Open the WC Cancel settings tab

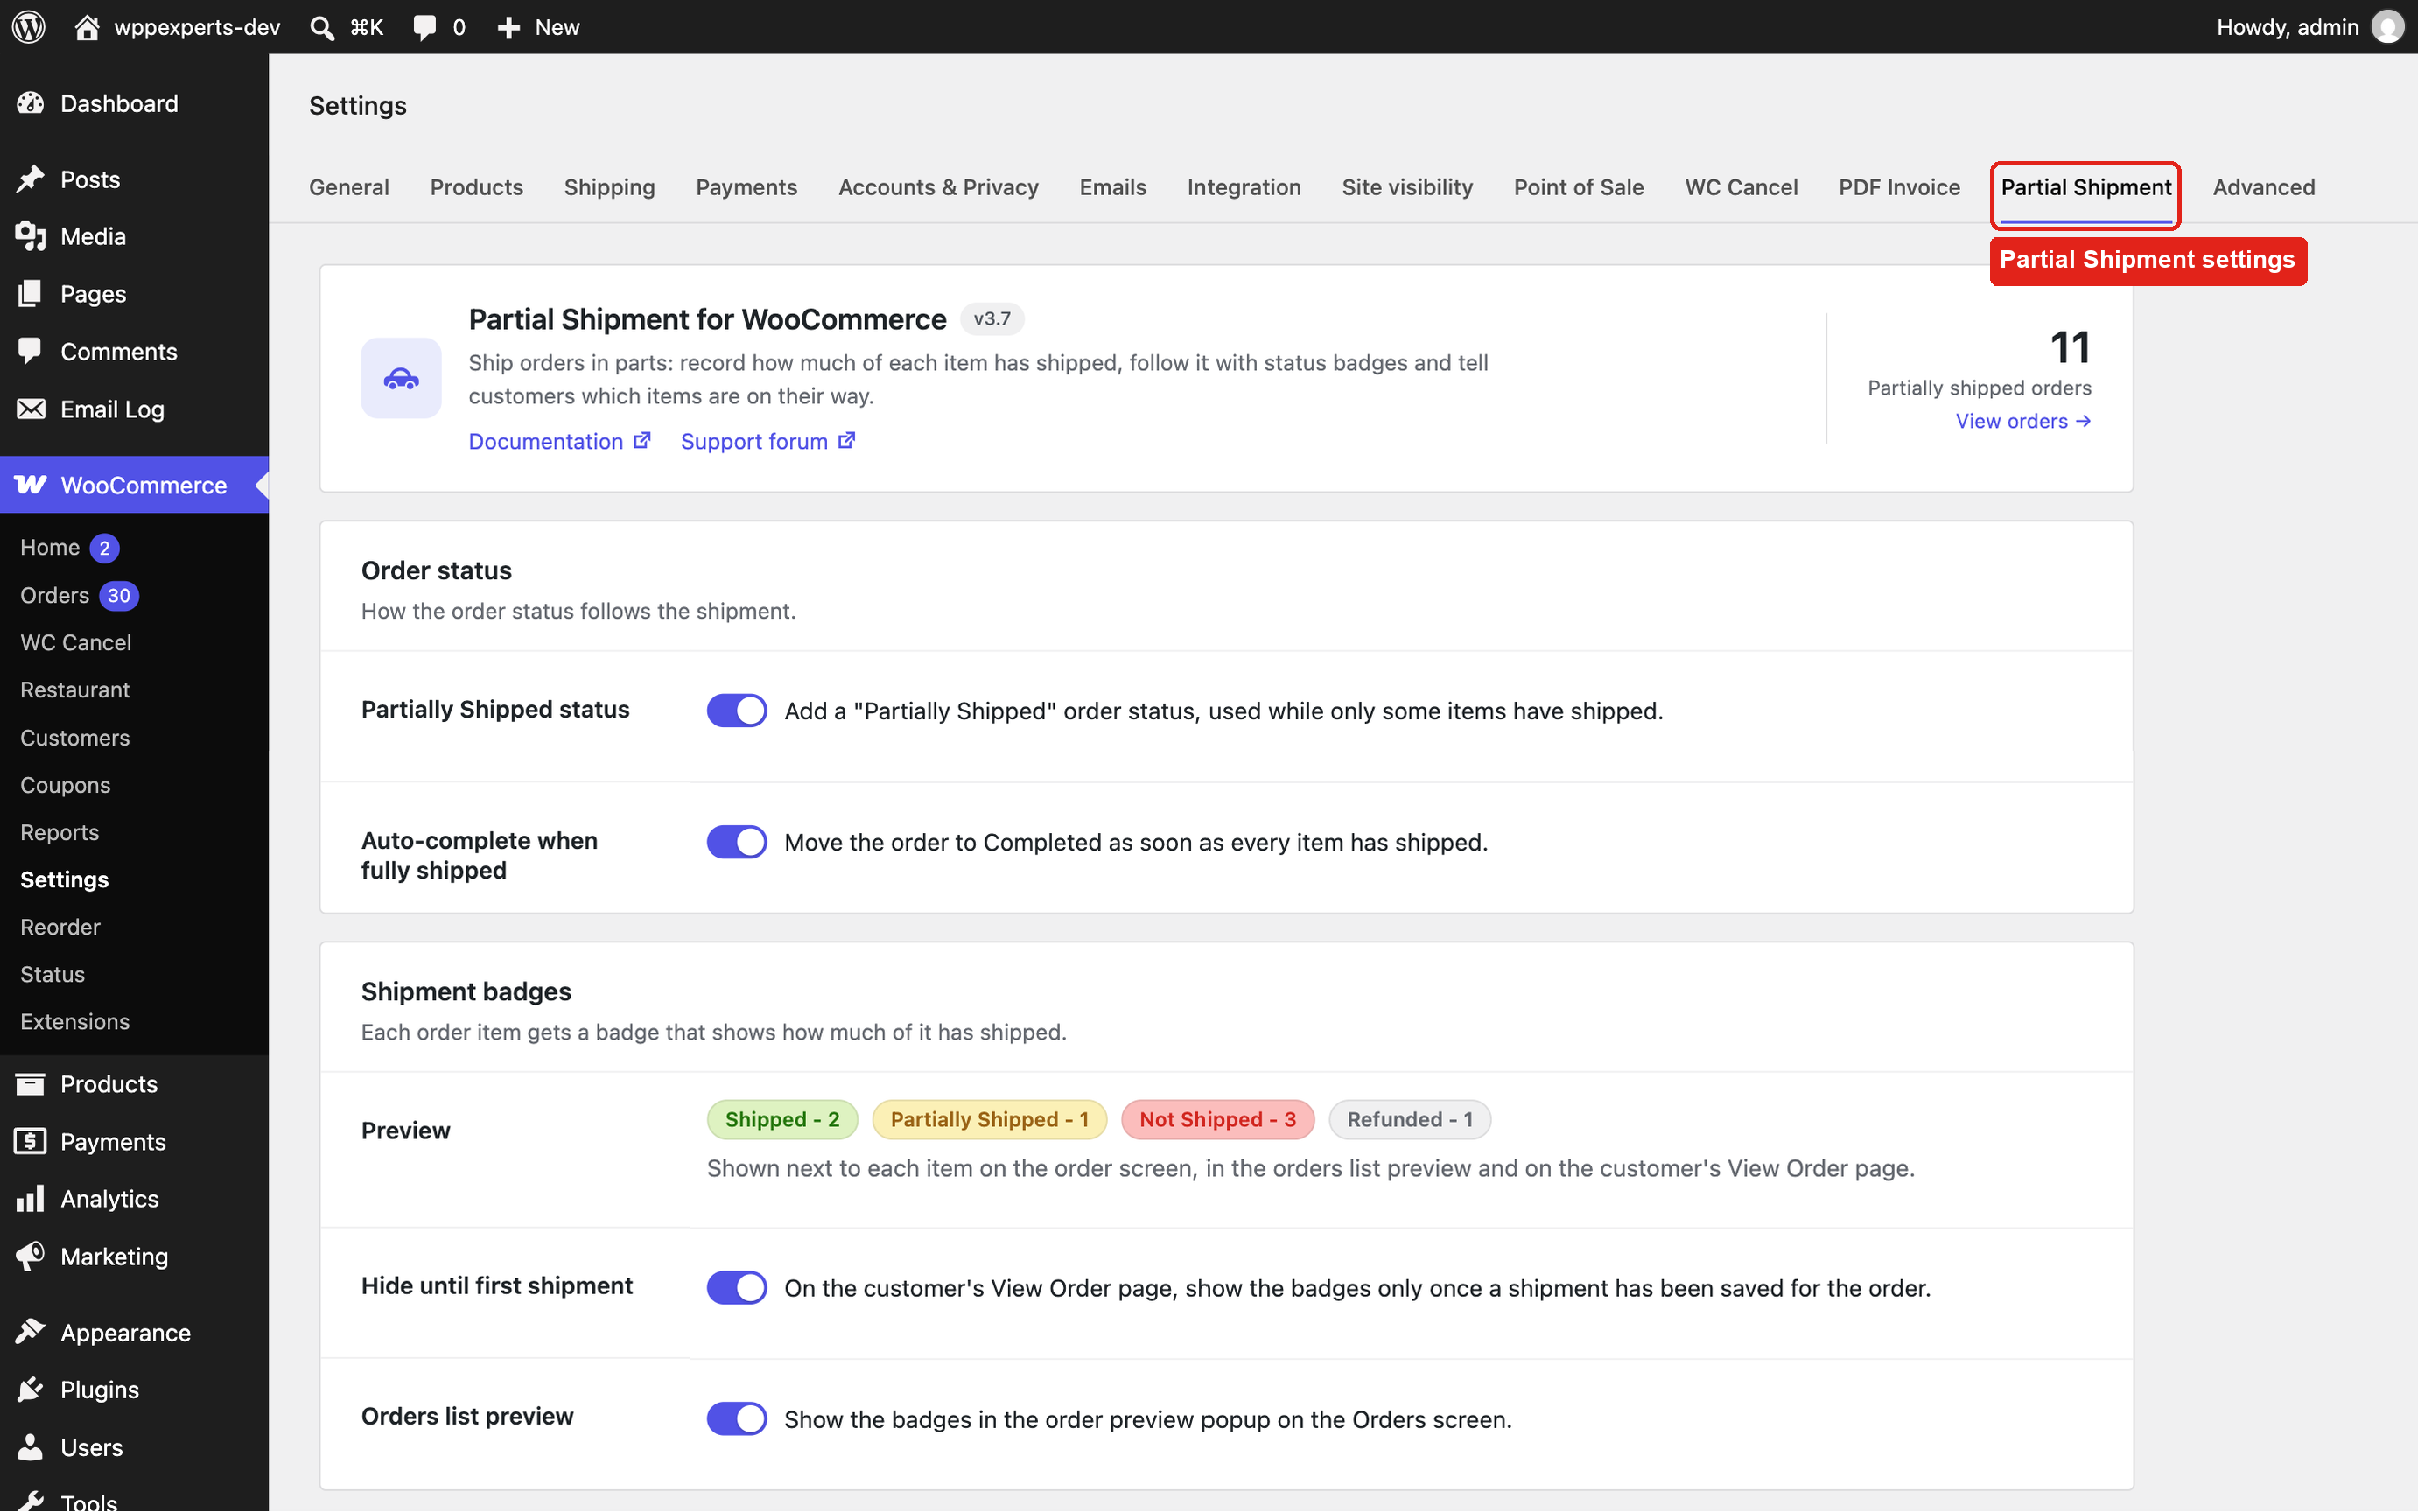1741,187
